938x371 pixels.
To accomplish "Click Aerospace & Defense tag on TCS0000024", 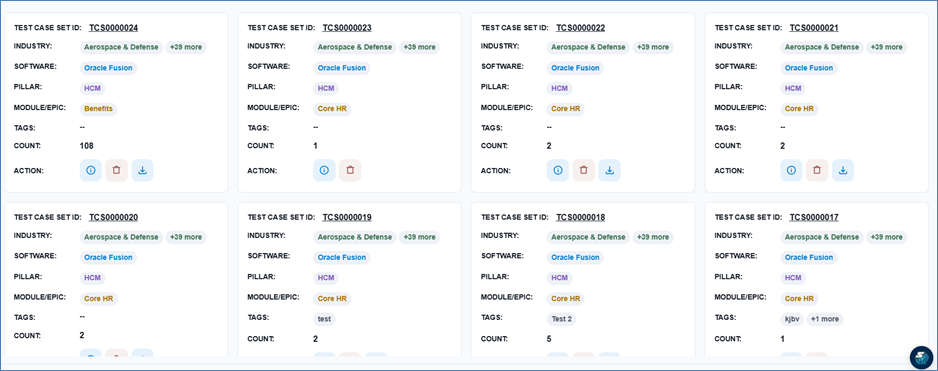I will (121, 47).
